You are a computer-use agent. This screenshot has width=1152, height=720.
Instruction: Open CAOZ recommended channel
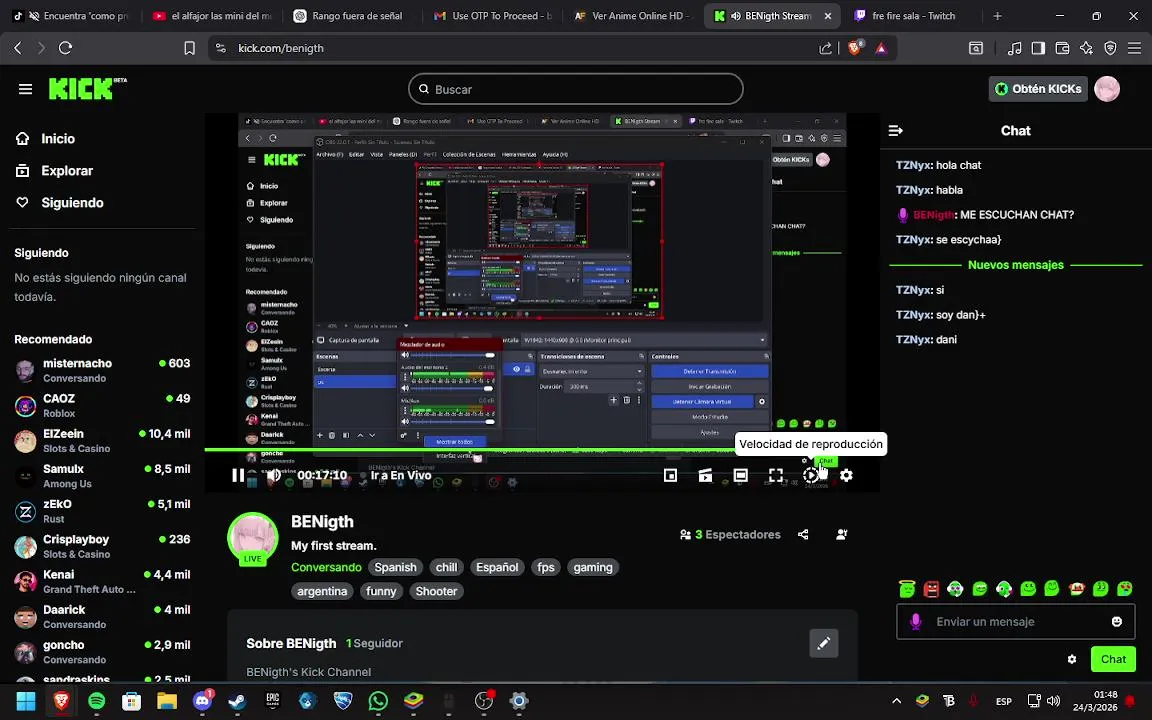[x=102, y=406]
